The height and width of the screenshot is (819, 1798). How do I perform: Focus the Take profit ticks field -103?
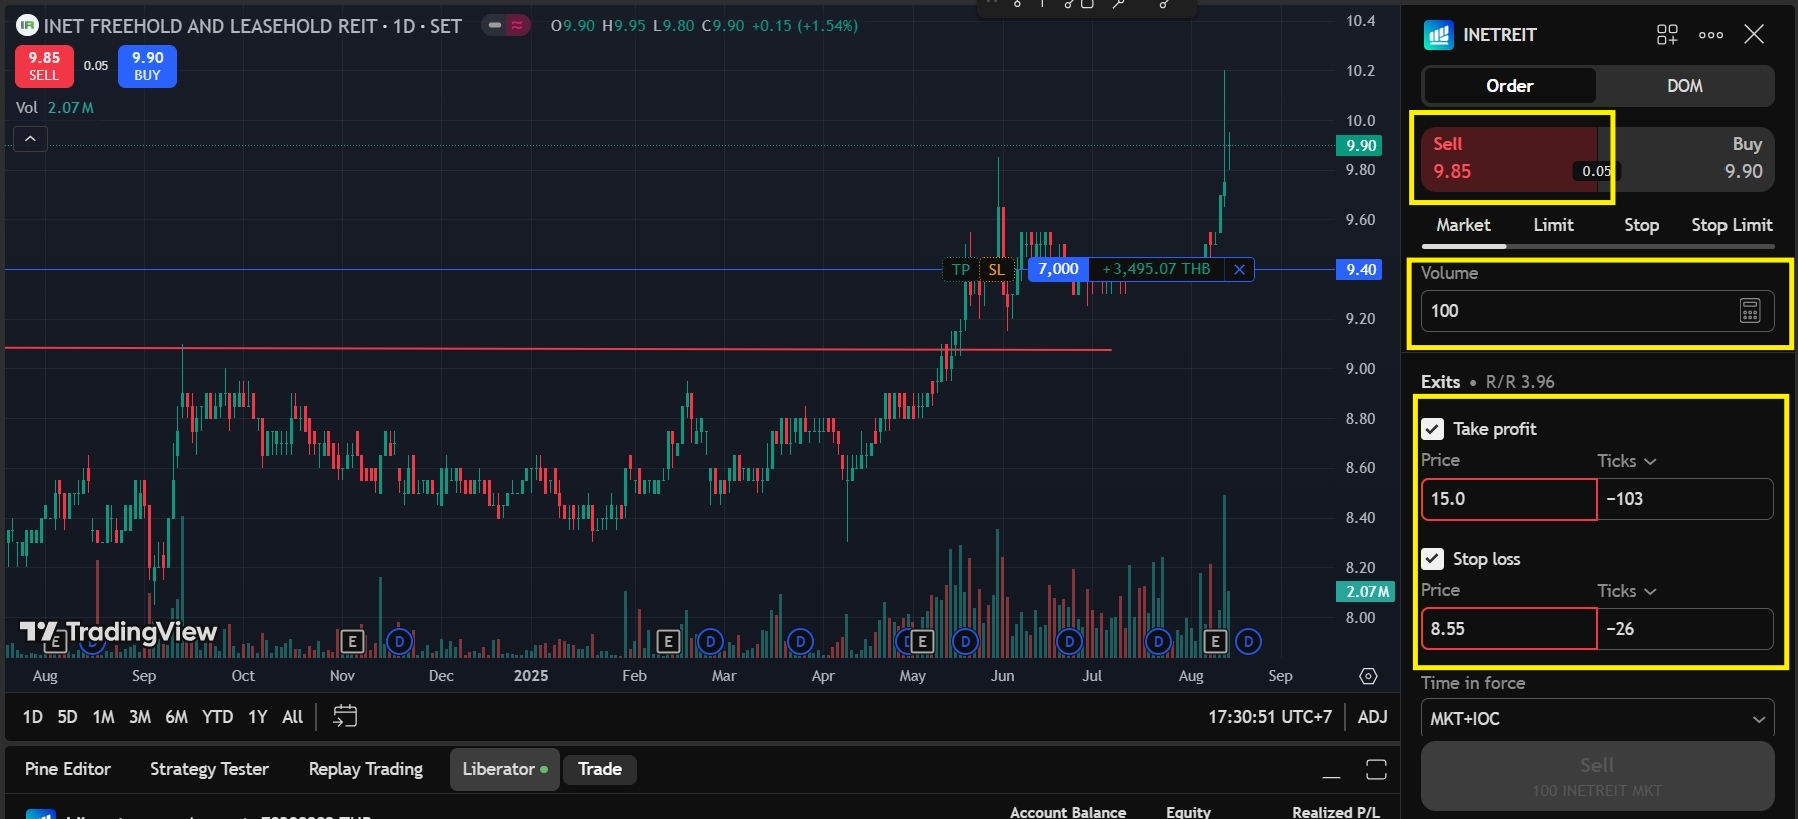[1685, 499]
